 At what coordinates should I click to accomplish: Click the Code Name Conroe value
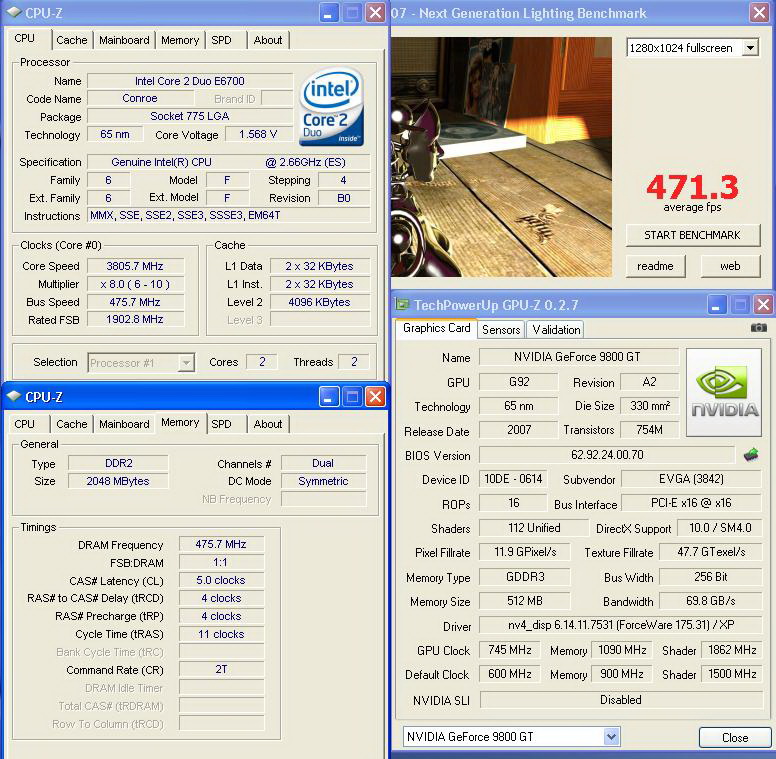pos(140,98)
